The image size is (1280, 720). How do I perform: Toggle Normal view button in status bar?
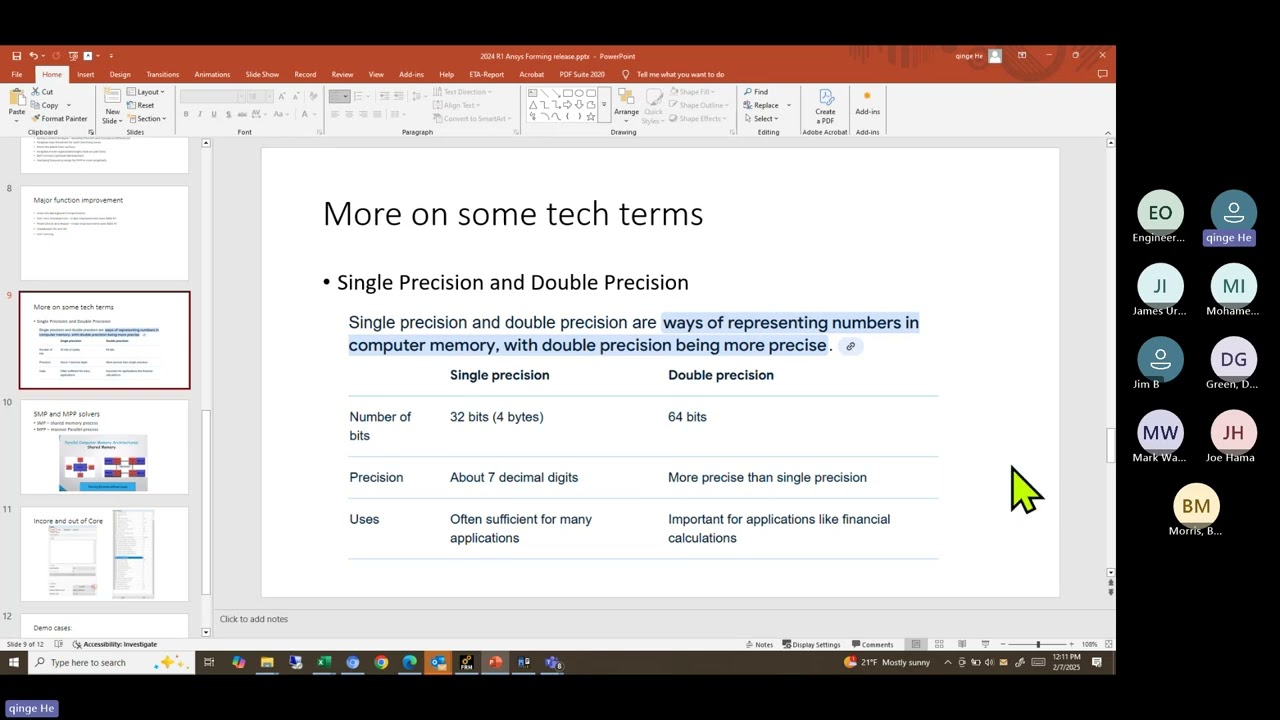[x=915, y=644]
